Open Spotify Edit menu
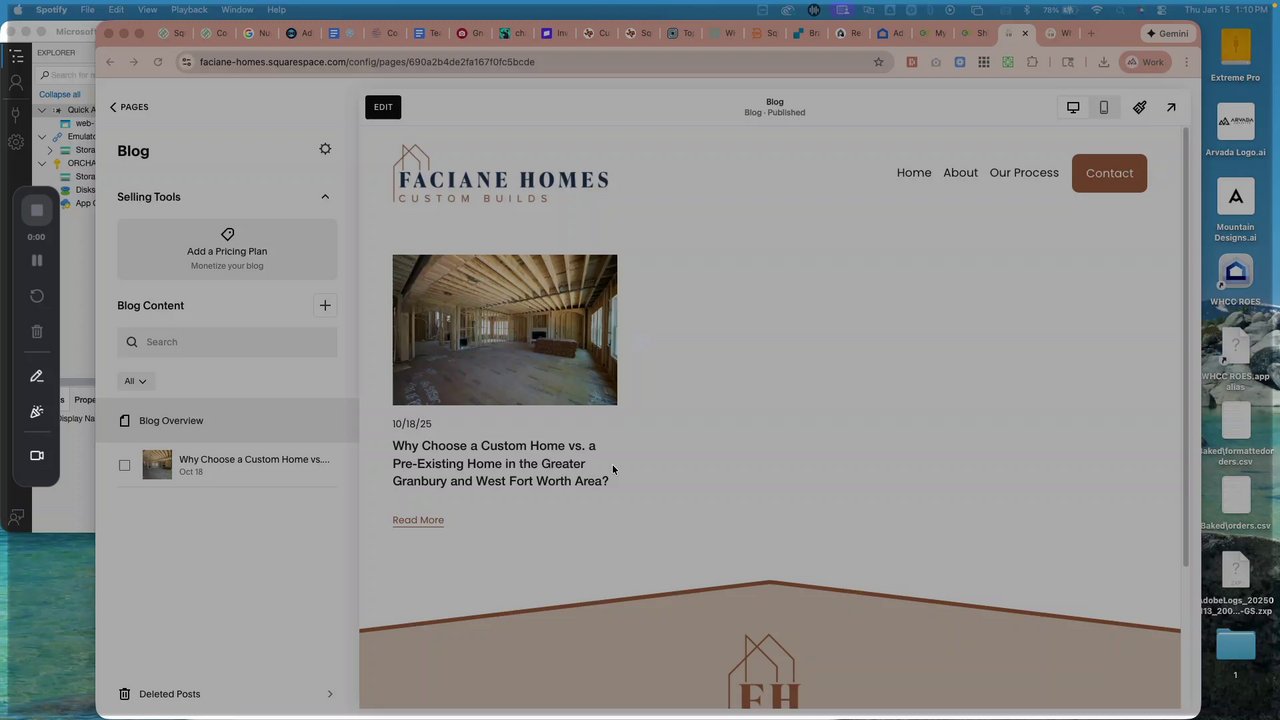This screenshot has height=720, width=1280. (116, 9)
